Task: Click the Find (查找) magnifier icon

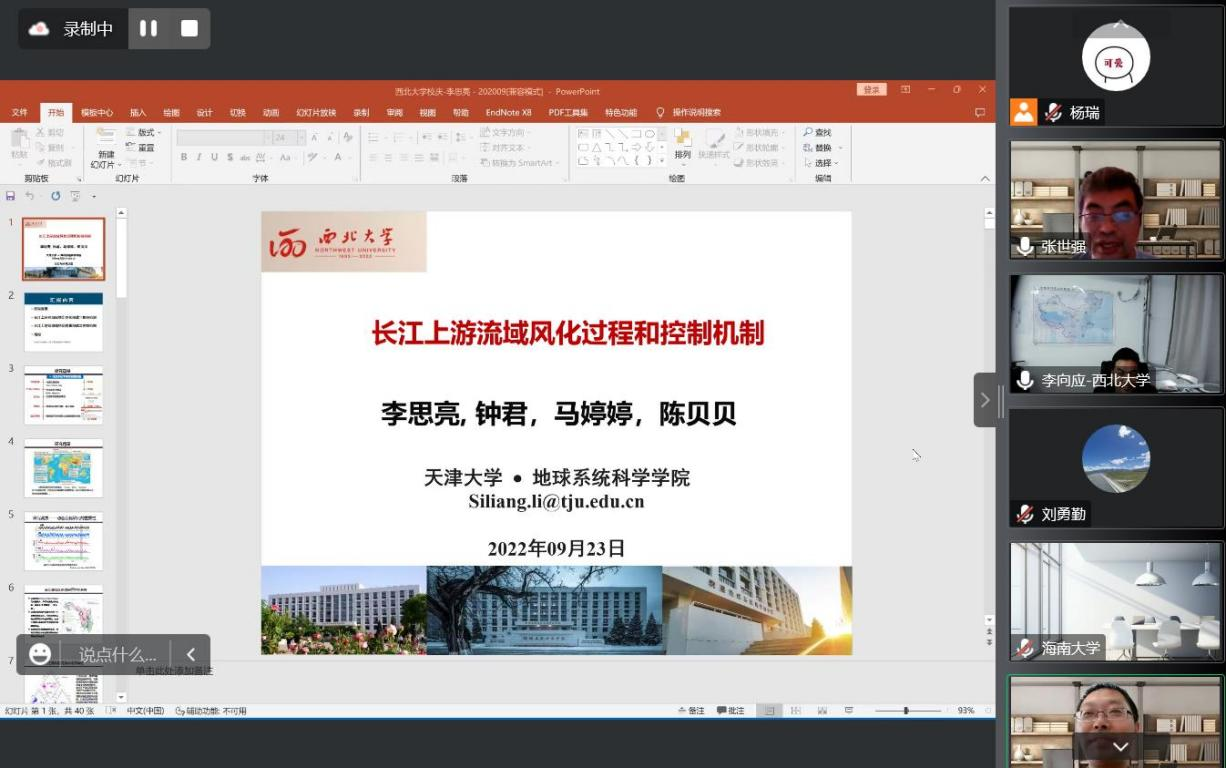Action: pyautogui.click(x=808, y=133)
